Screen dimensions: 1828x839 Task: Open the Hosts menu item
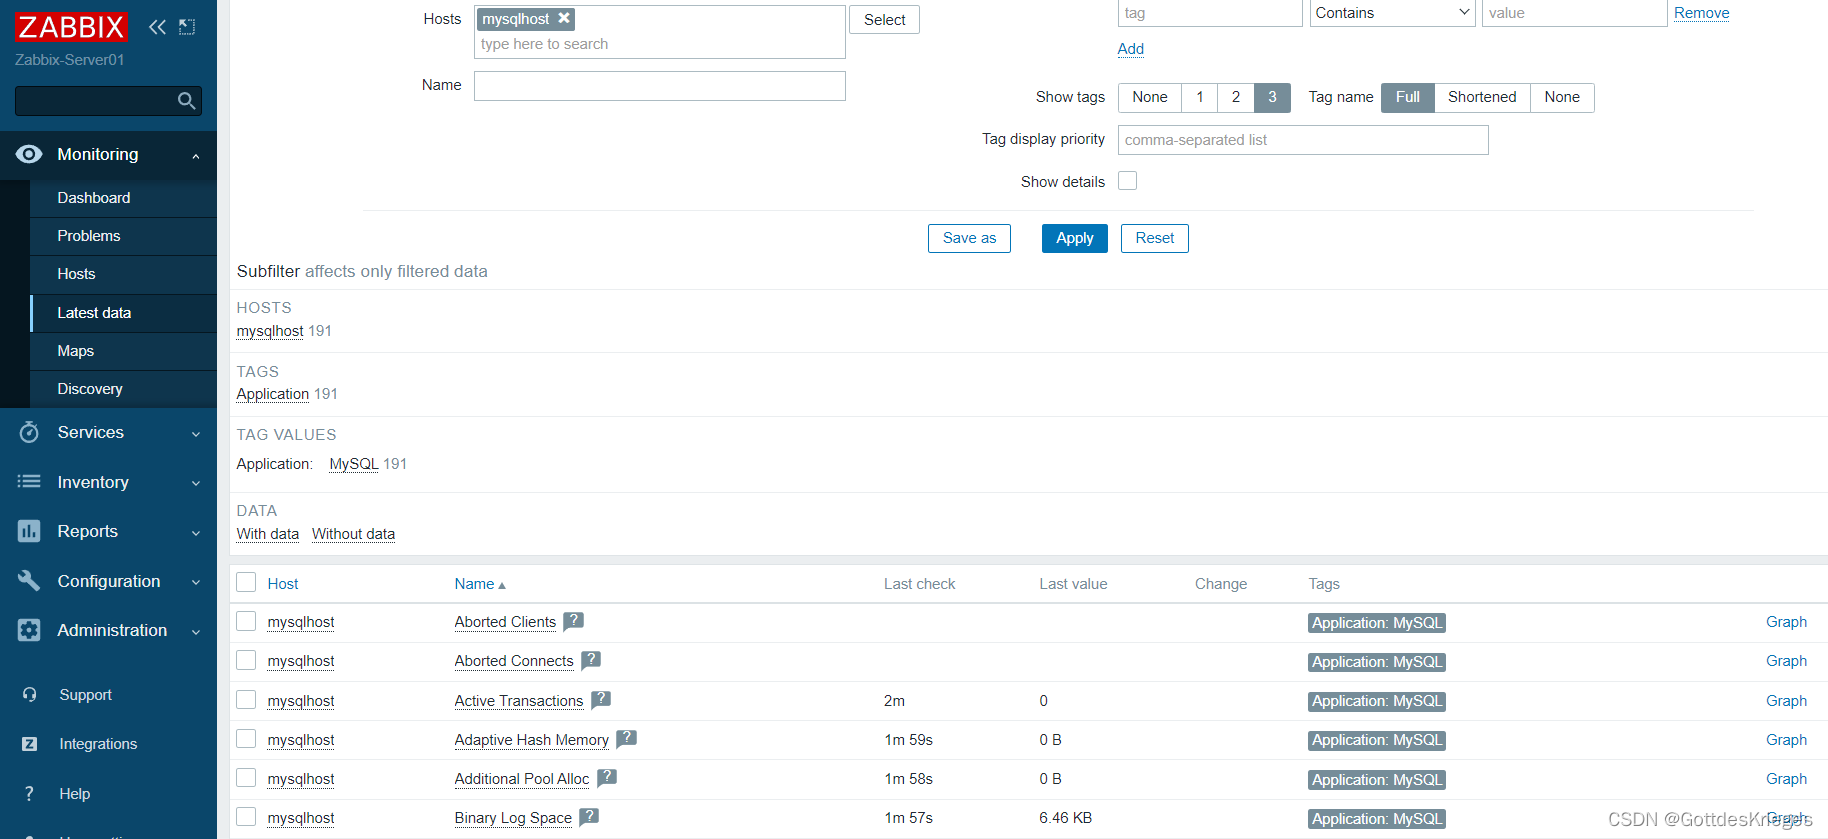[x=123, y=274]
